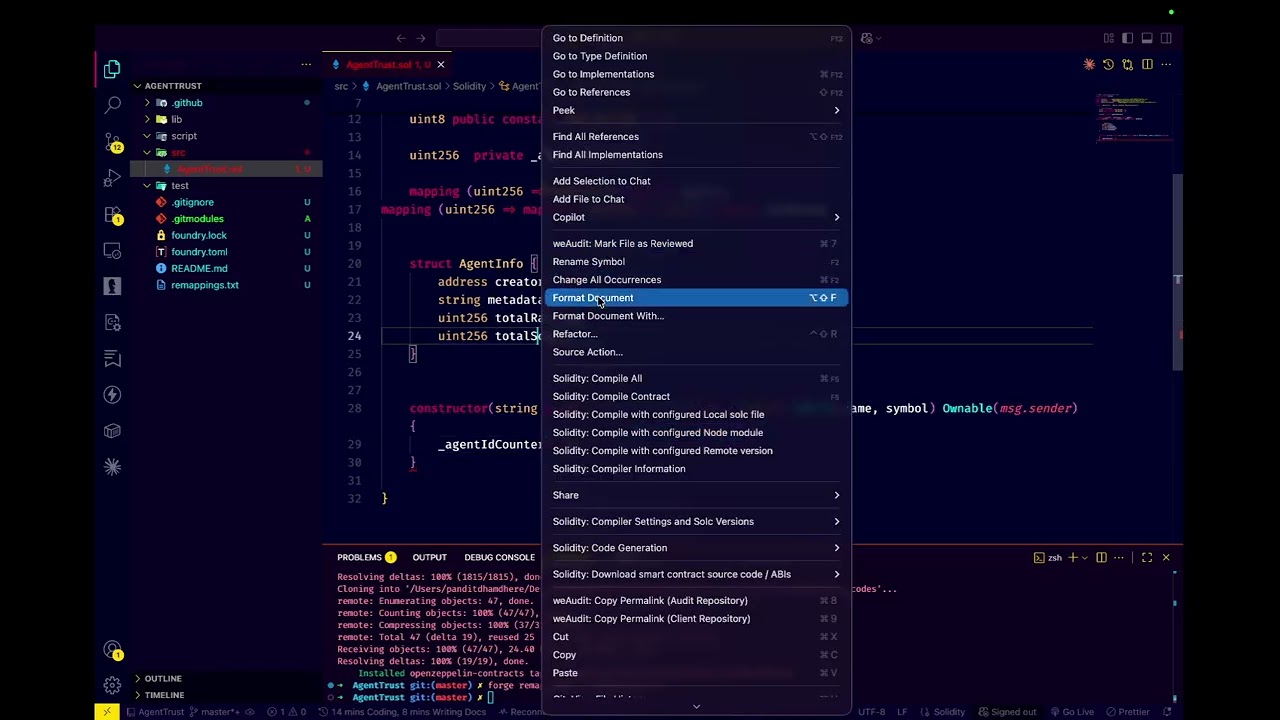Image resolution: width=1280 pixels, height=720 pixels.
Task: Close the terminal panel
Action: click(x=1166, y=557)
